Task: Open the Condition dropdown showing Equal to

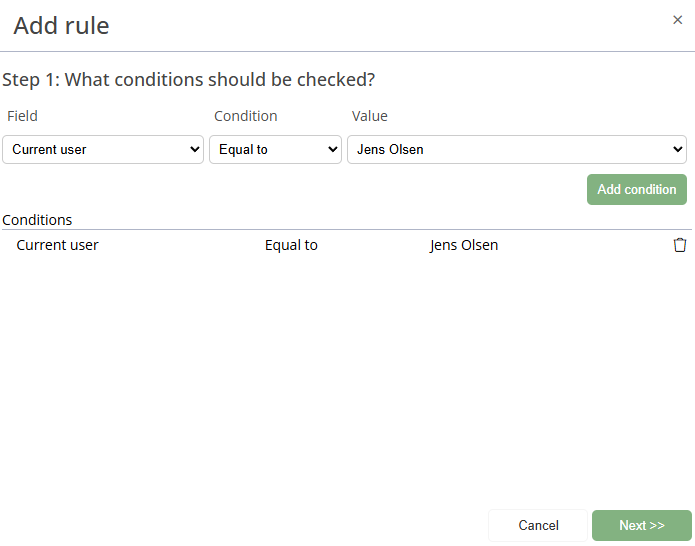Action: 275,150
